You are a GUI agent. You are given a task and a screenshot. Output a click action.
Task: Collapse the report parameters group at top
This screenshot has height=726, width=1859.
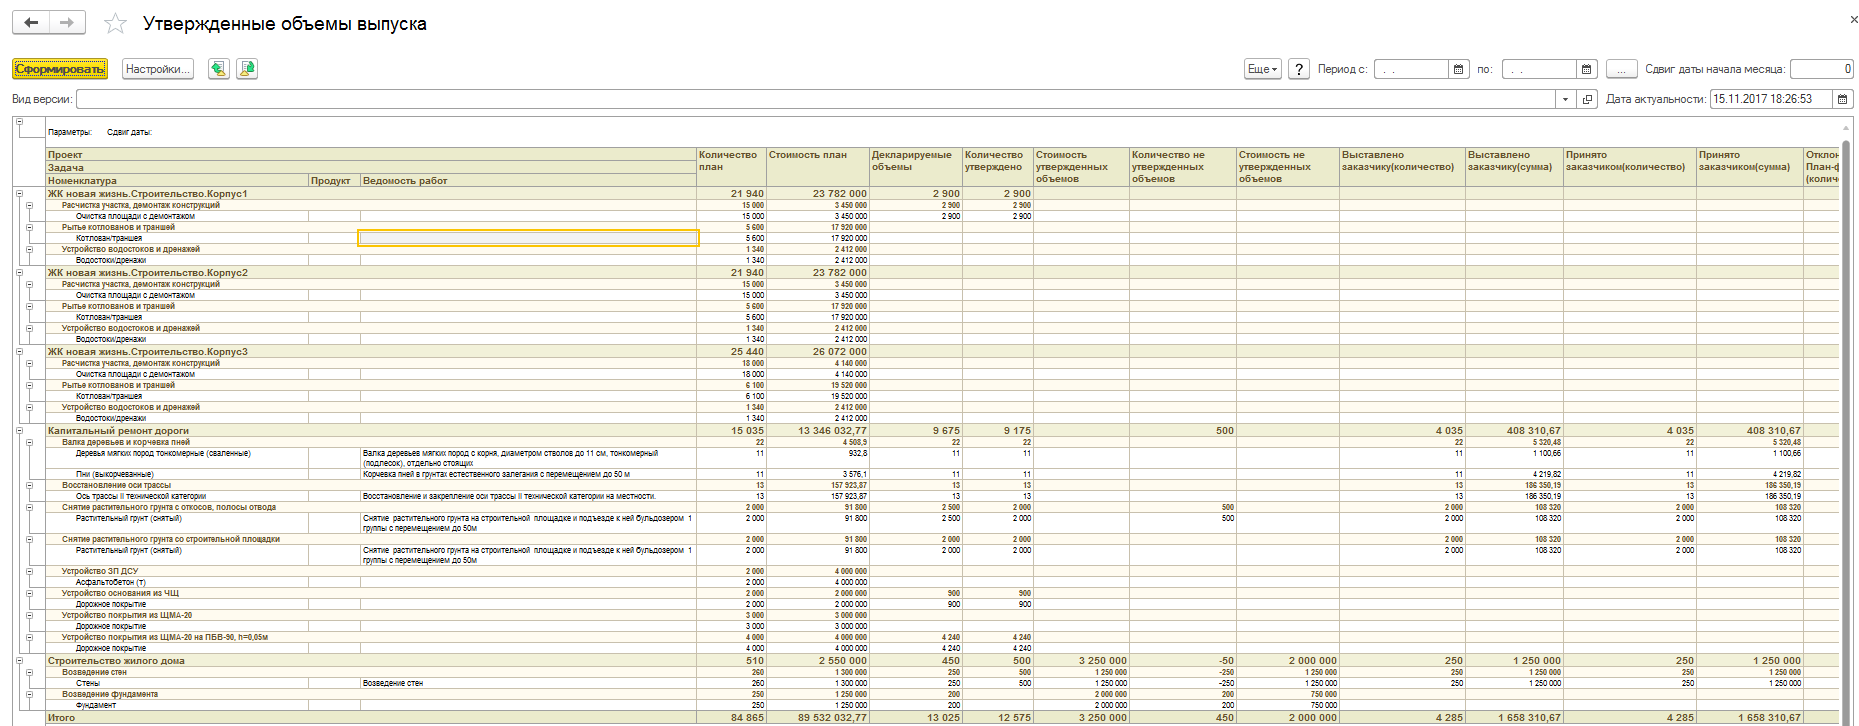(19, 122)
